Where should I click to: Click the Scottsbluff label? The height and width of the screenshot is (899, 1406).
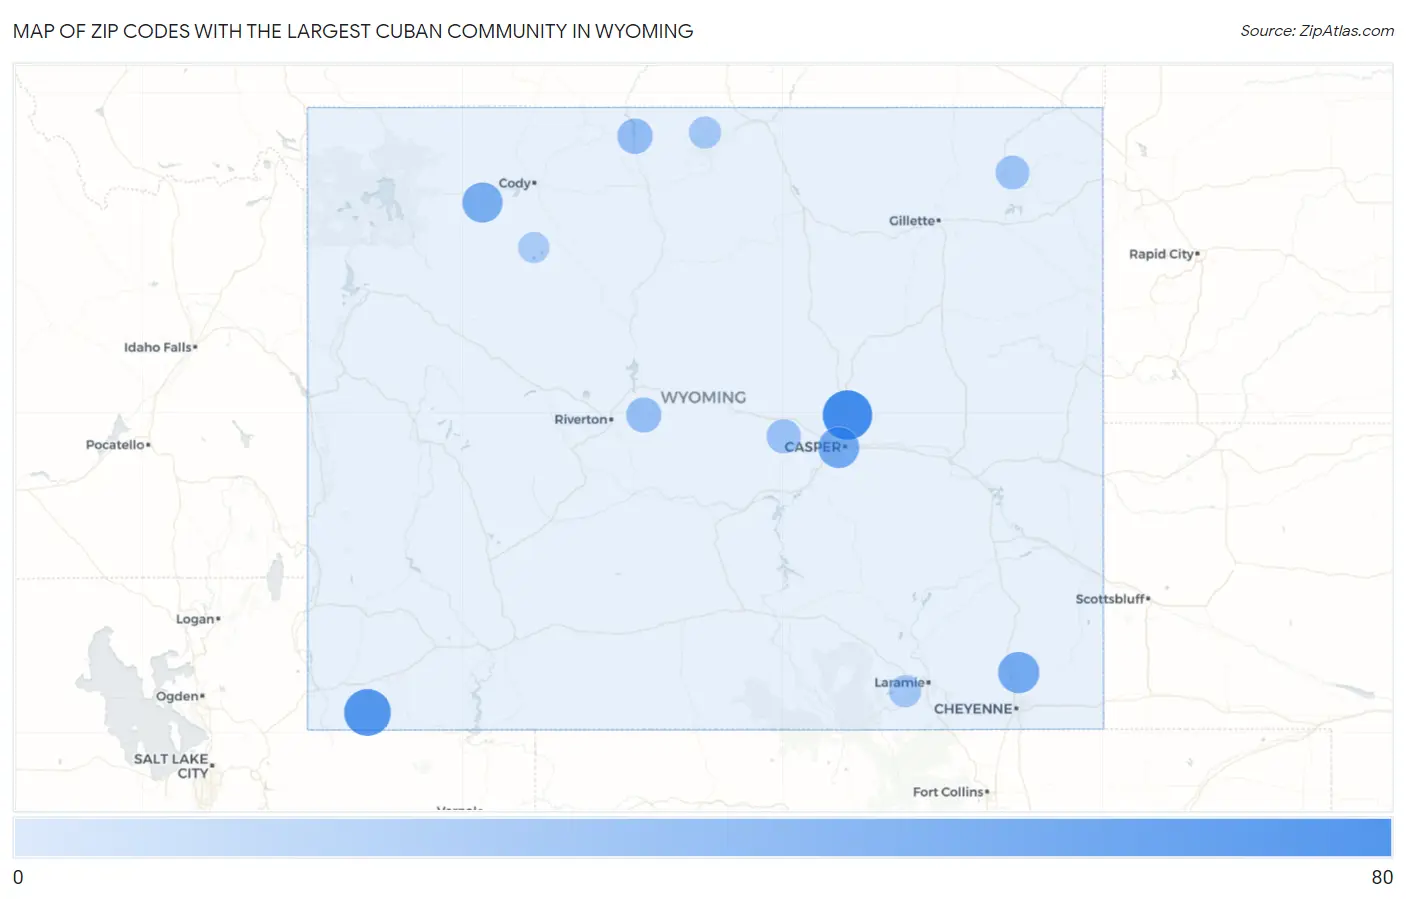click(1111, 599)
